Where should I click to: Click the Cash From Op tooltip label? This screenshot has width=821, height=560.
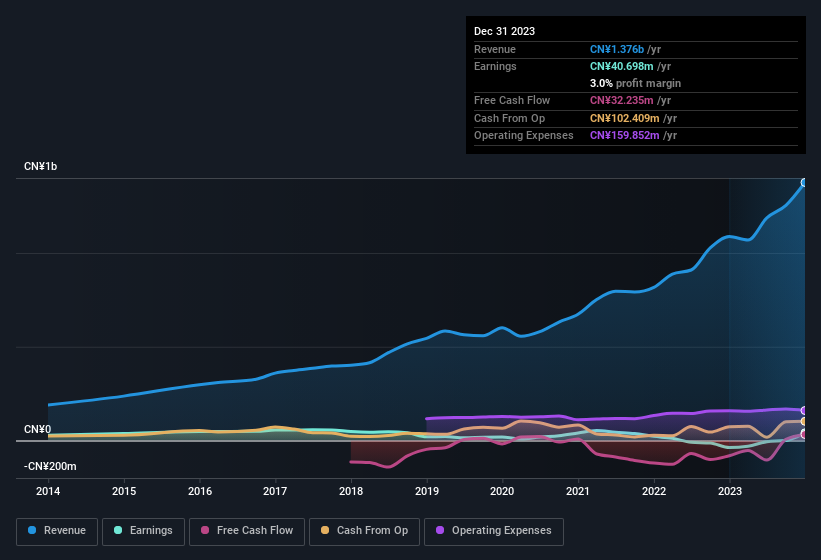(x=509, y=118)
